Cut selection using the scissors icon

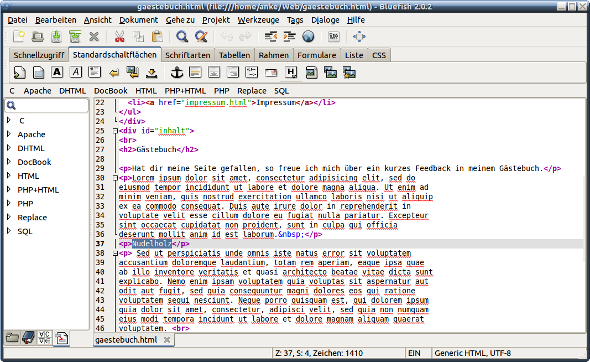coord(119,37)
